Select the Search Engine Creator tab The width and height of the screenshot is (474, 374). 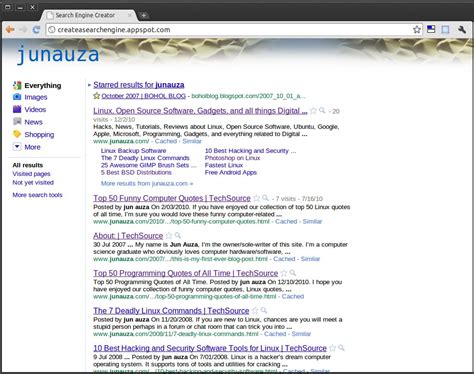[88, 15]
